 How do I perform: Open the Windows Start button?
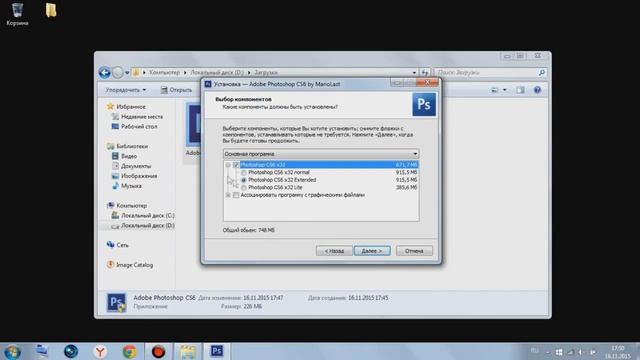(12, 351)
